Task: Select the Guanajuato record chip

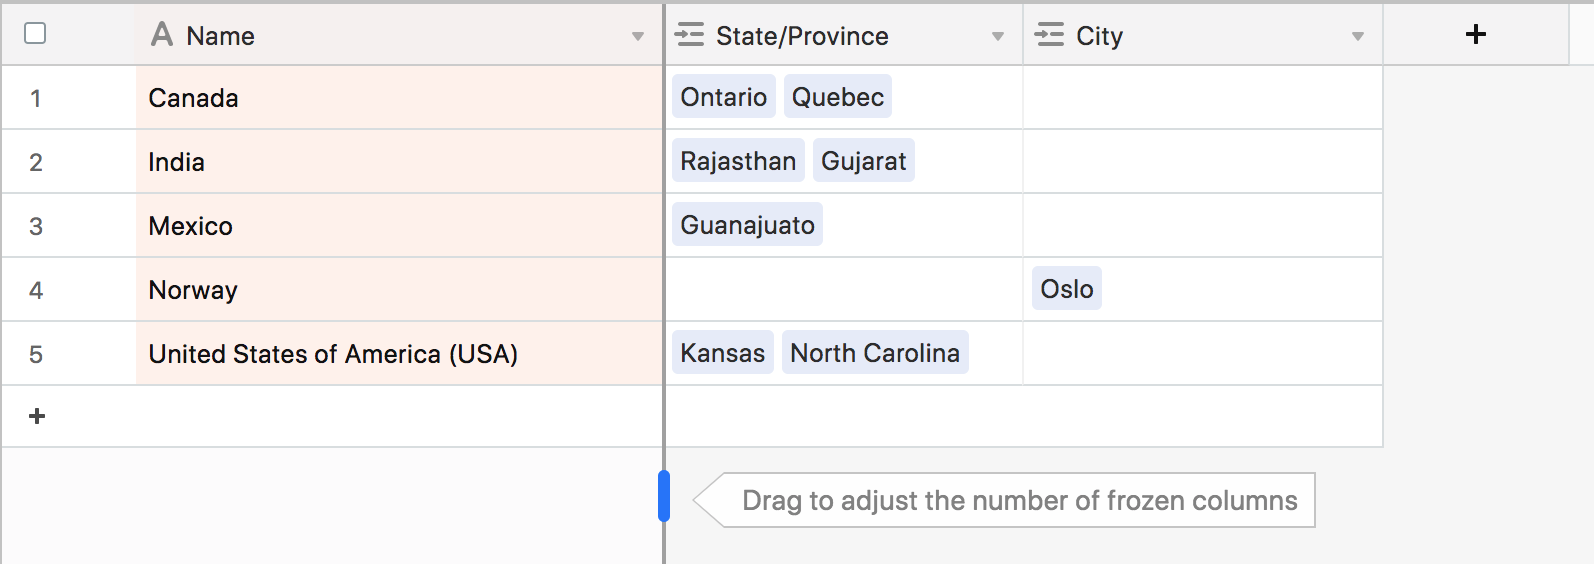Action: coord(747,225)
